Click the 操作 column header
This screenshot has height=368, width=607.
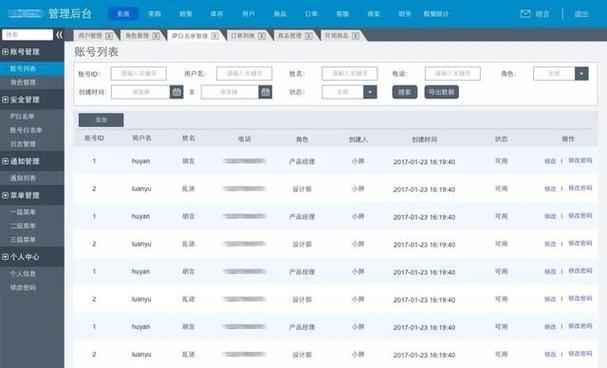pos(568,139)
